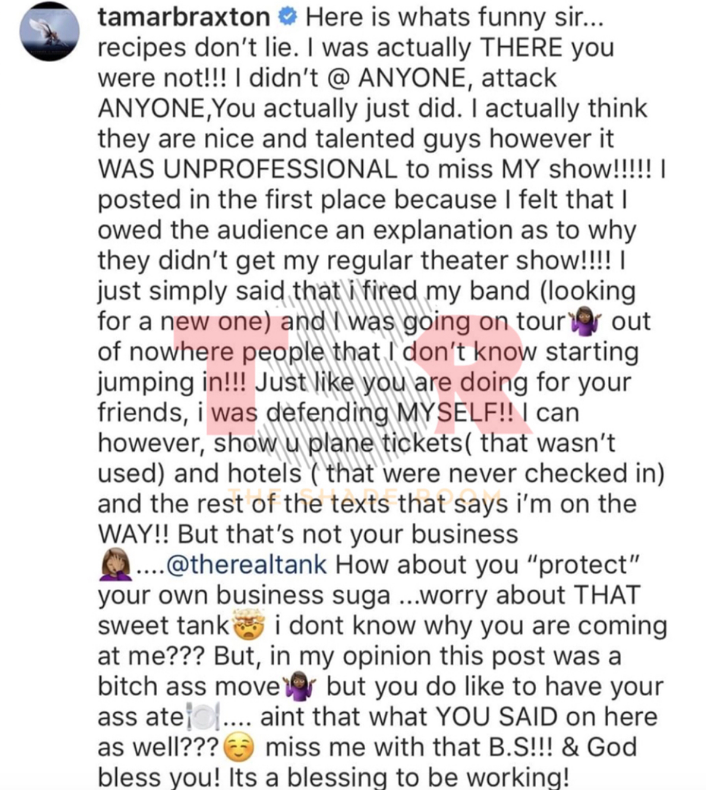
Task: Click the "THE SHADE ROOM" watermark text
Action: tap(364, 496)
